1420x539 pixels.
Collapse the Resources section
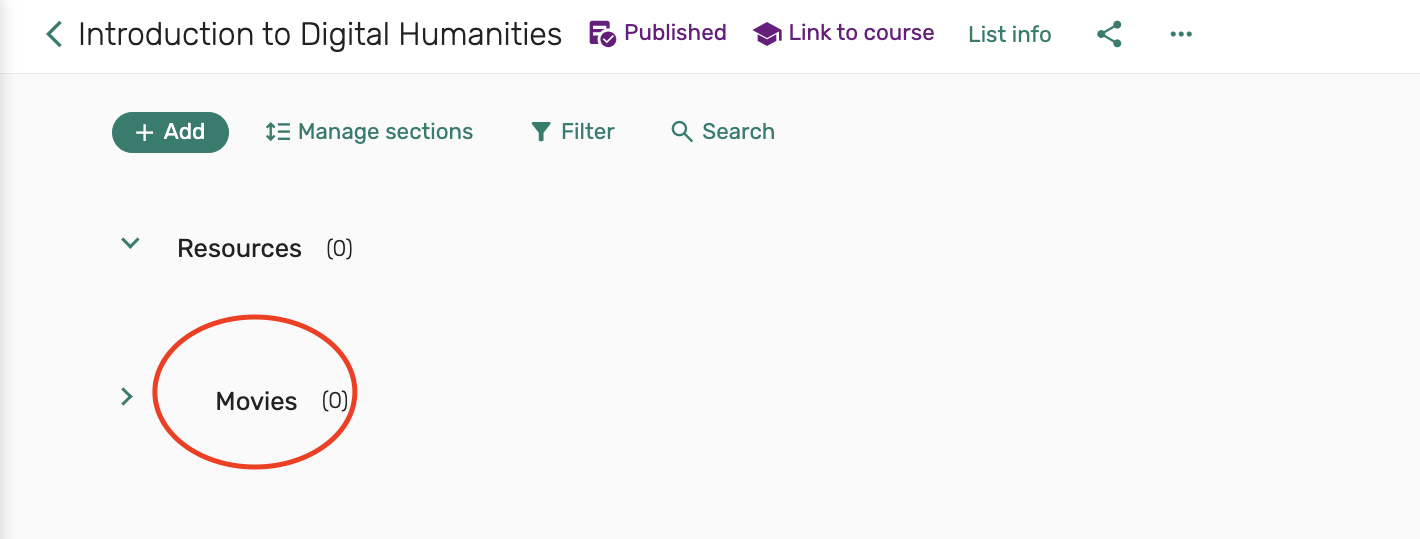coord(130,243)
